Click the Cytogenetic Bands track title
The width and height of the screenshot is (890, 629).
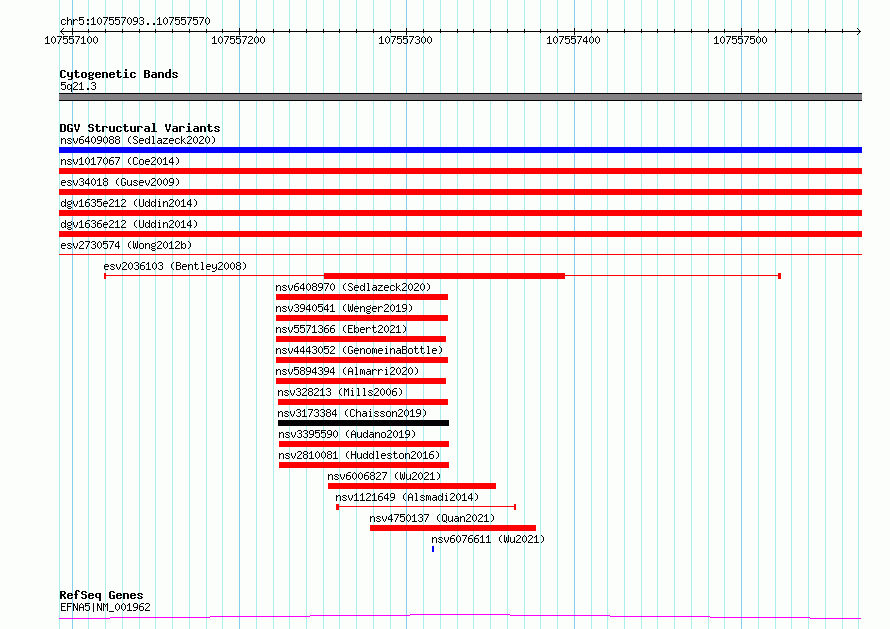pyautogui.click(x=119, y=74)
